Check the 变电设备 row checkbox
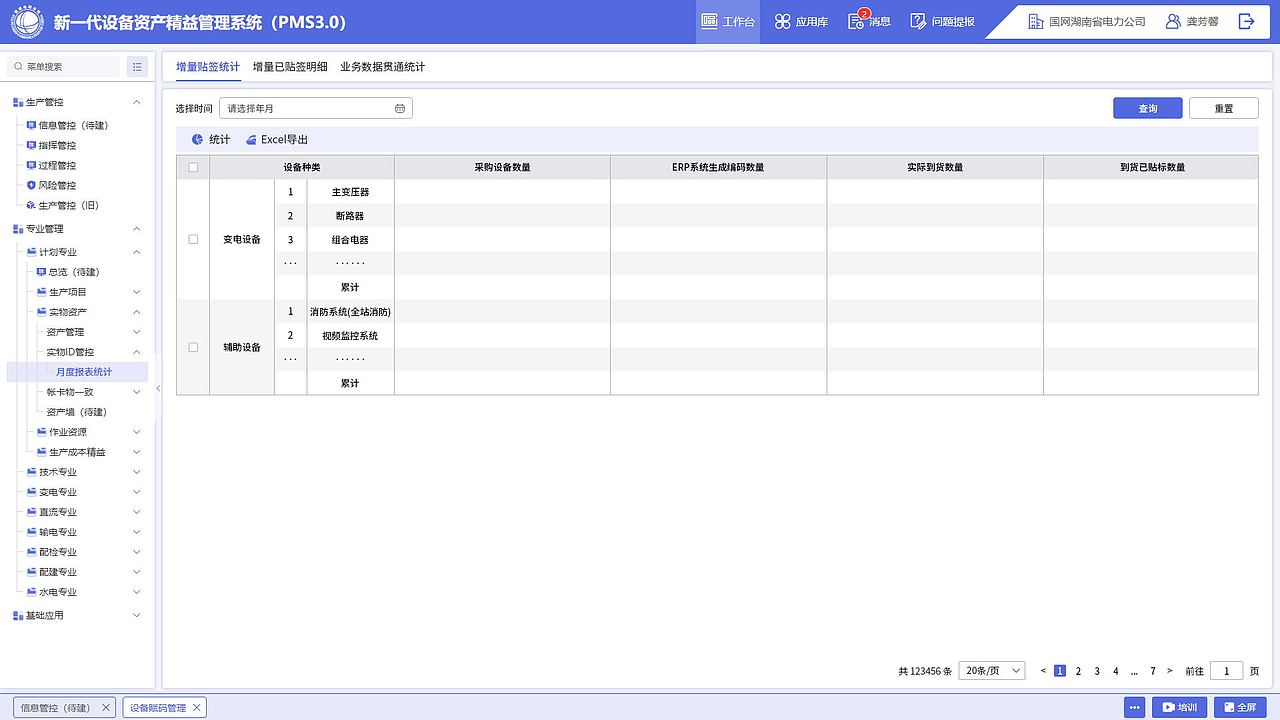The image size is (1280, 720). pyautogui.click(x=193, y=239)
